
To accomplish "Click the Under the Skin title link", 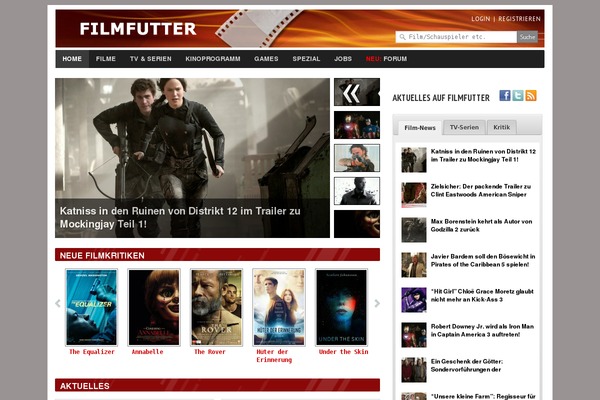I will coord(343,352).
